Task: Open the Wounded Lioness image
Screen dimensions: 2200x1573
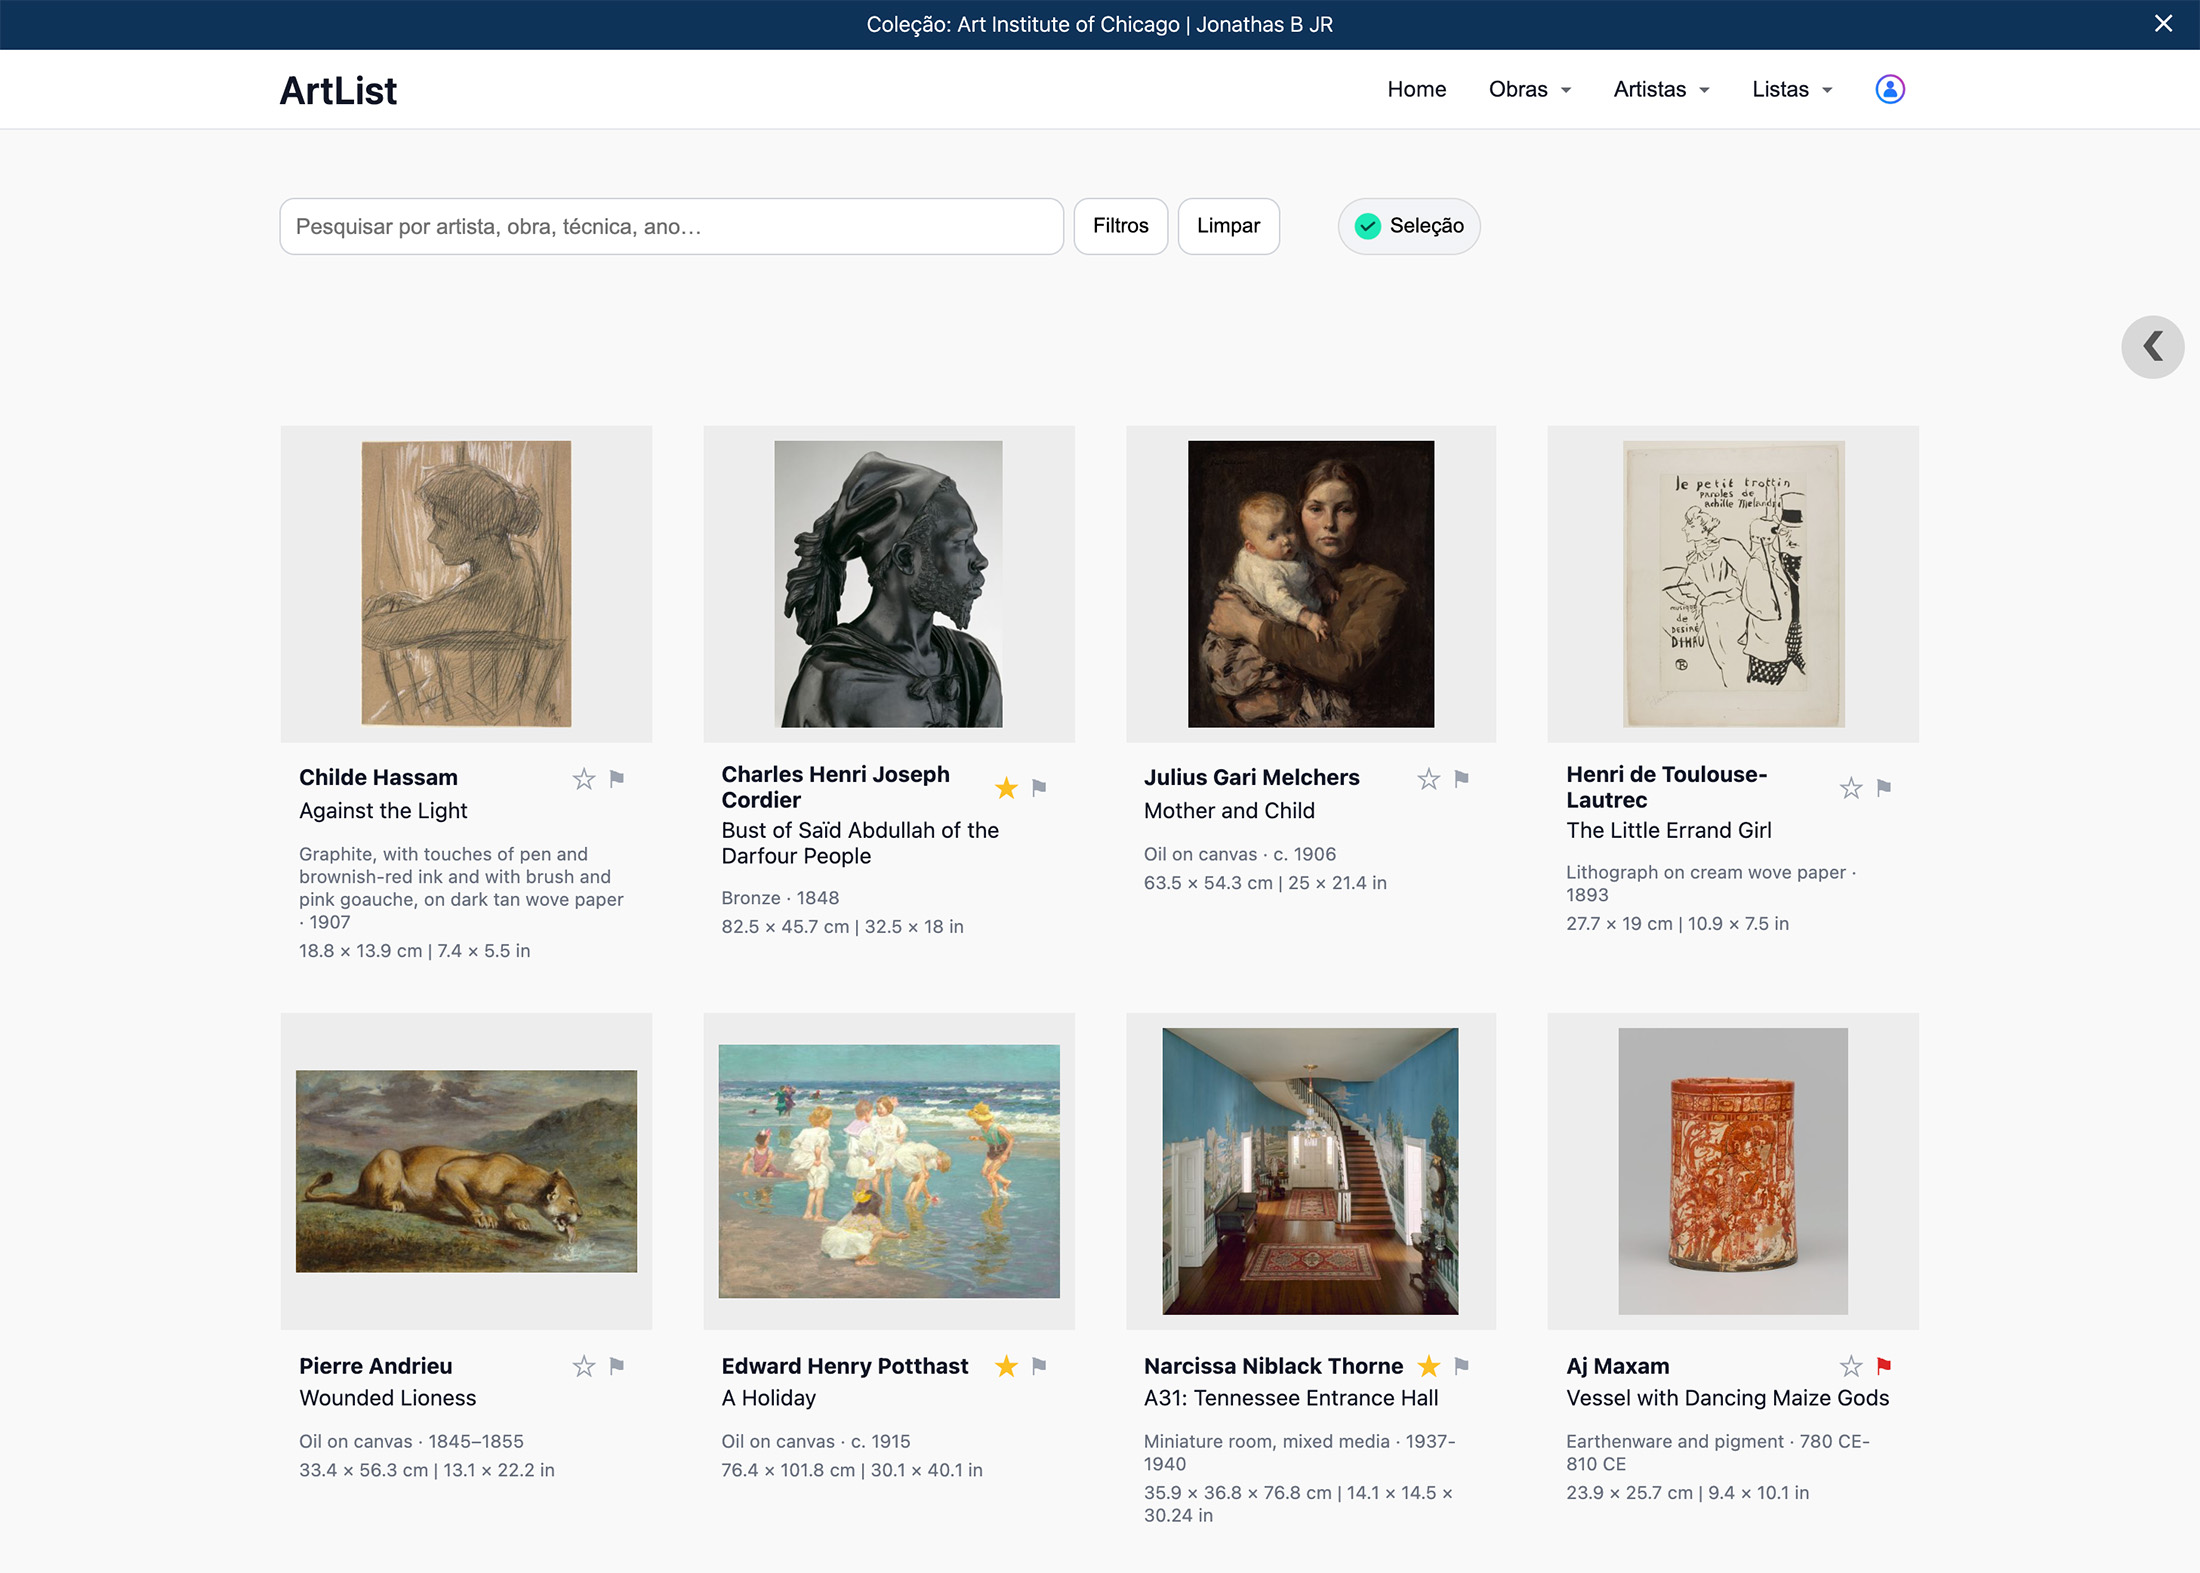Action: (466, 1171)
